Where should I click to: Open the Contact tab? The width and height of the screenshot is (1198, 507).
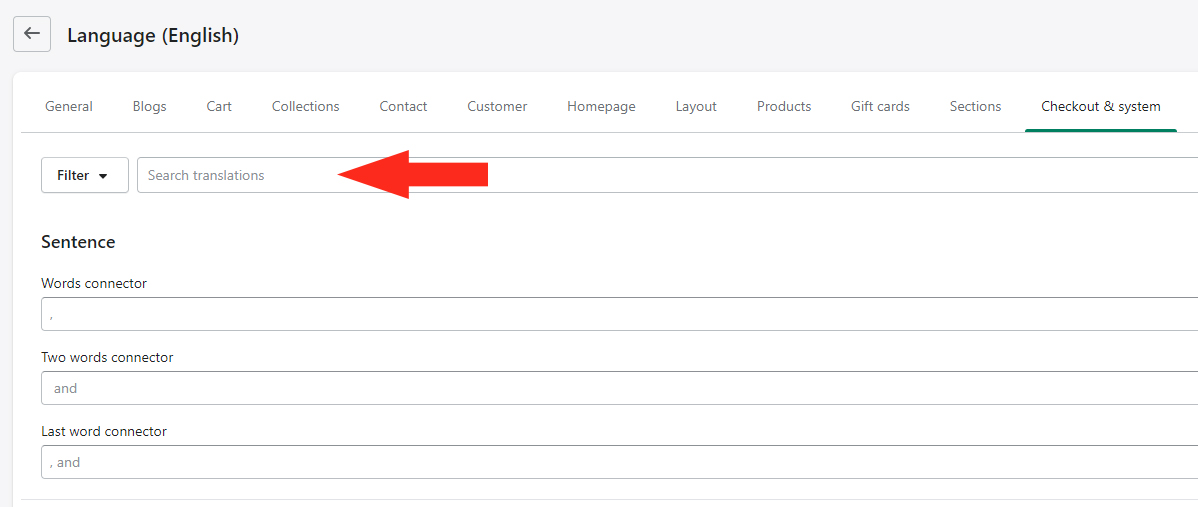click(403, 106)
